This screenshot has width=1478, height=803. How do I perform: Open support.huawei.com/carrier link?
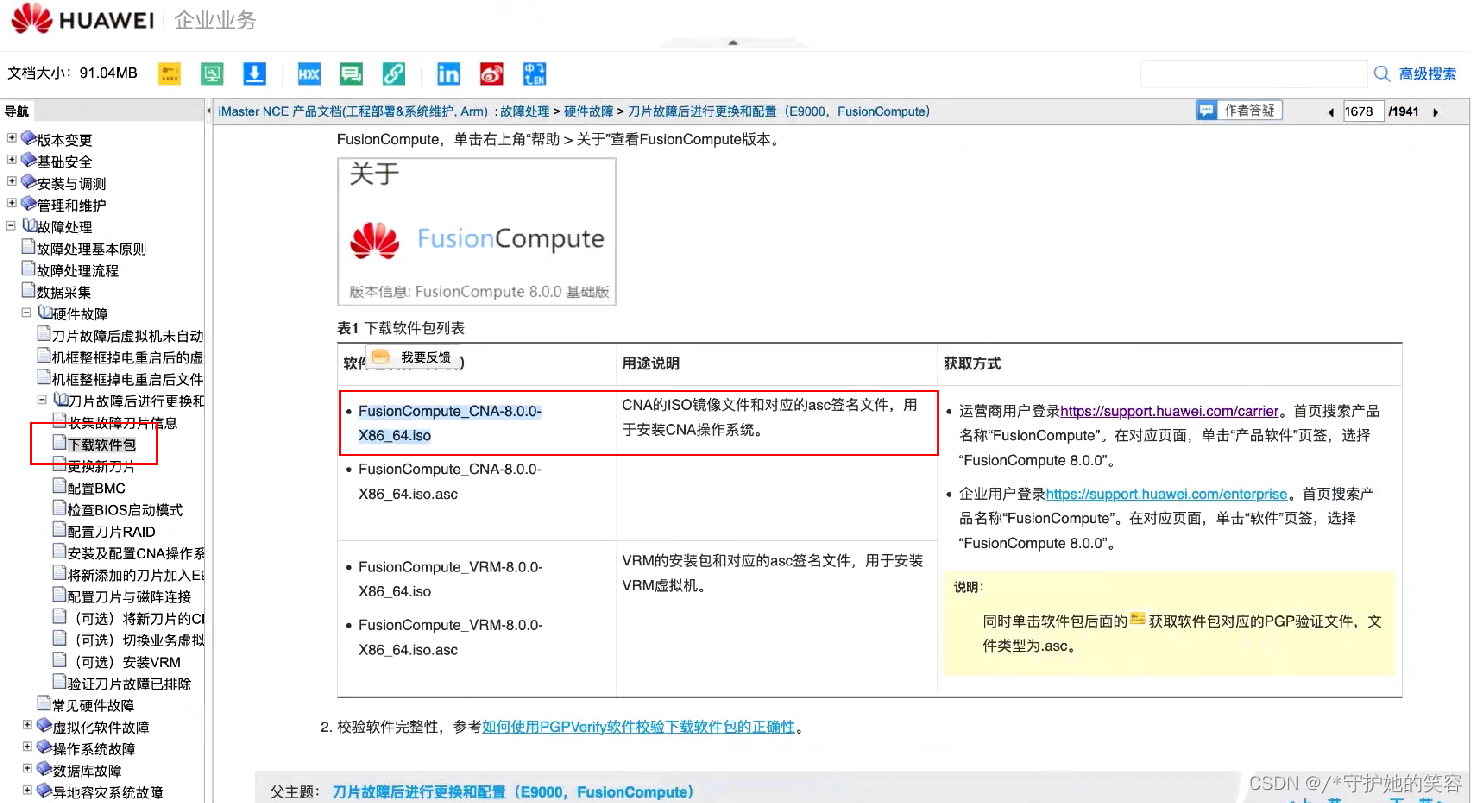pyautogui.click(x=1169, y=411)
